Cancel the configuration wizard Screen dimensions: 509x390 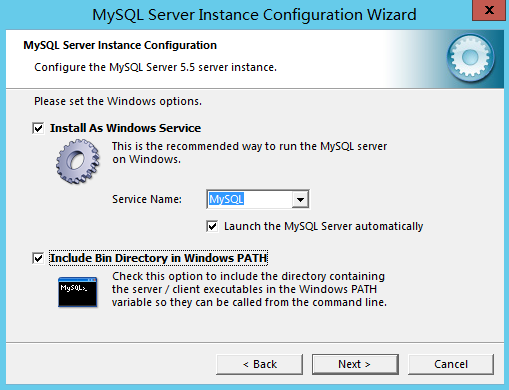451,364
